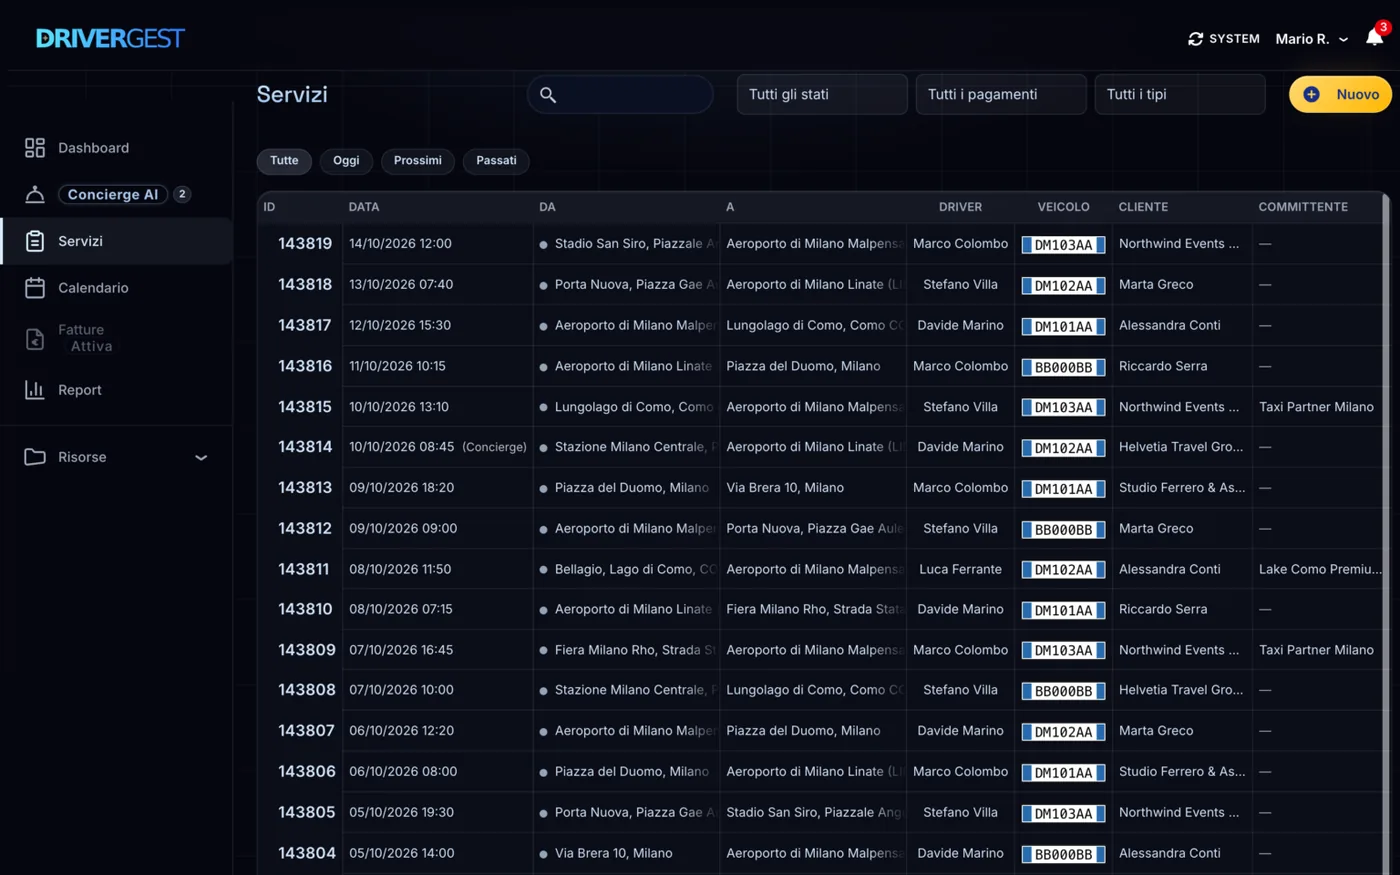The width and height of the screenshot is (1400, 875).
Task: Switch to the Prossimi filter tab
Action: click(x=418, y=161)
